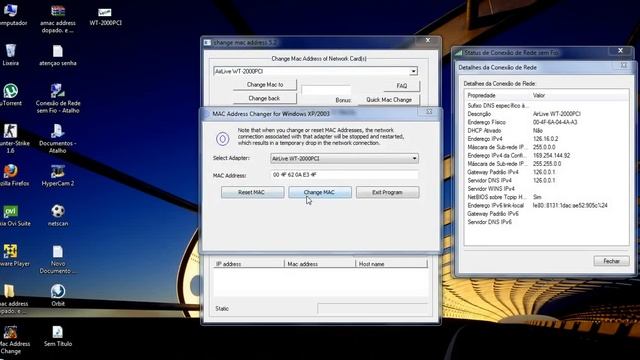Open the WT-2000PCI desktop shortcut
The image size is (640, 360).
point(105,16)
